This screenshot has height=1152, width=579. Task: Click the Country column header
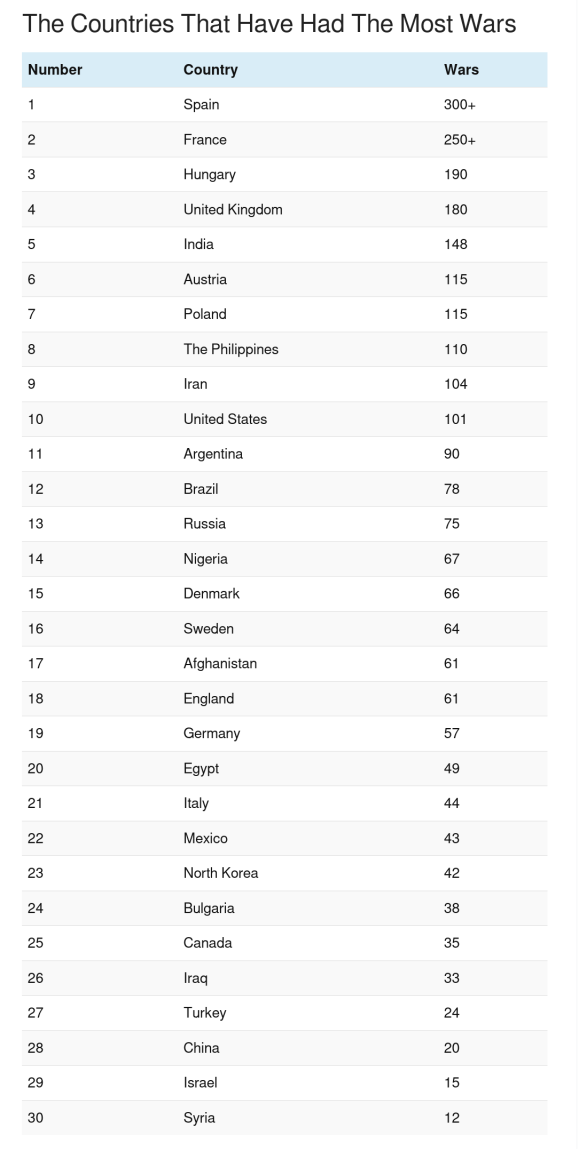pyautogui.click(x=210, y=70)
